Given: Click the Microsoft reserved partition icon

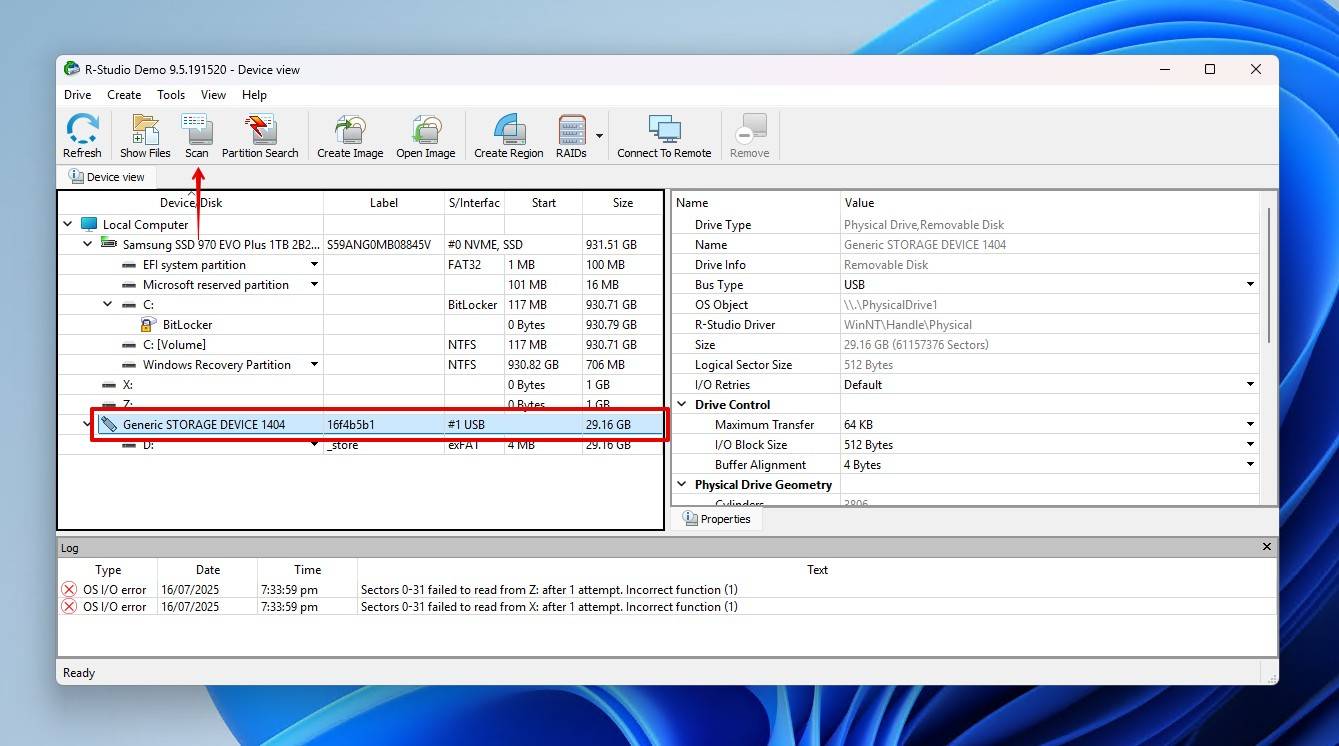Looking at the screenshot, I should tap(129, 285).
